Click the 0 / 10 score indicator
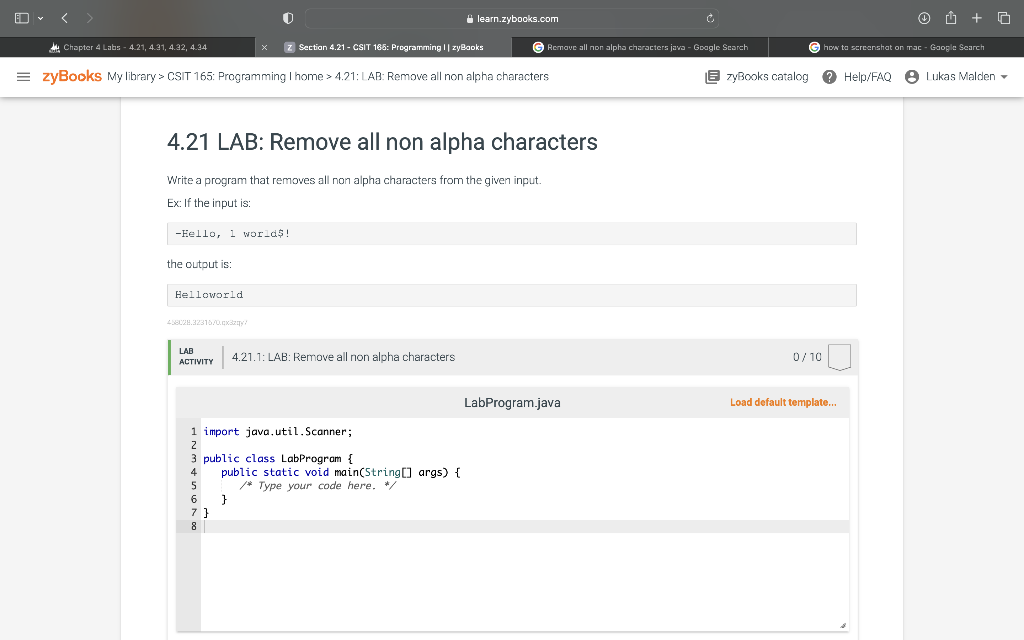The height and width of the screenshot is (640, 1024). tap(799, 356)
